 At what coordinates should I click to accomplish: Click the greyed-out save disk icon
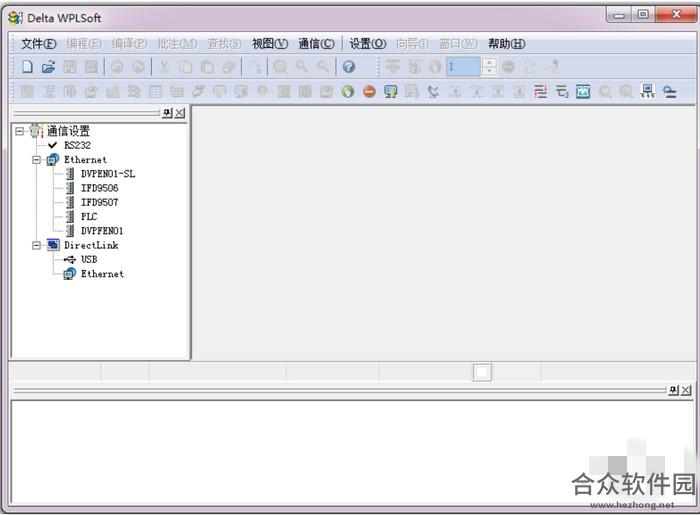(70, 67)
